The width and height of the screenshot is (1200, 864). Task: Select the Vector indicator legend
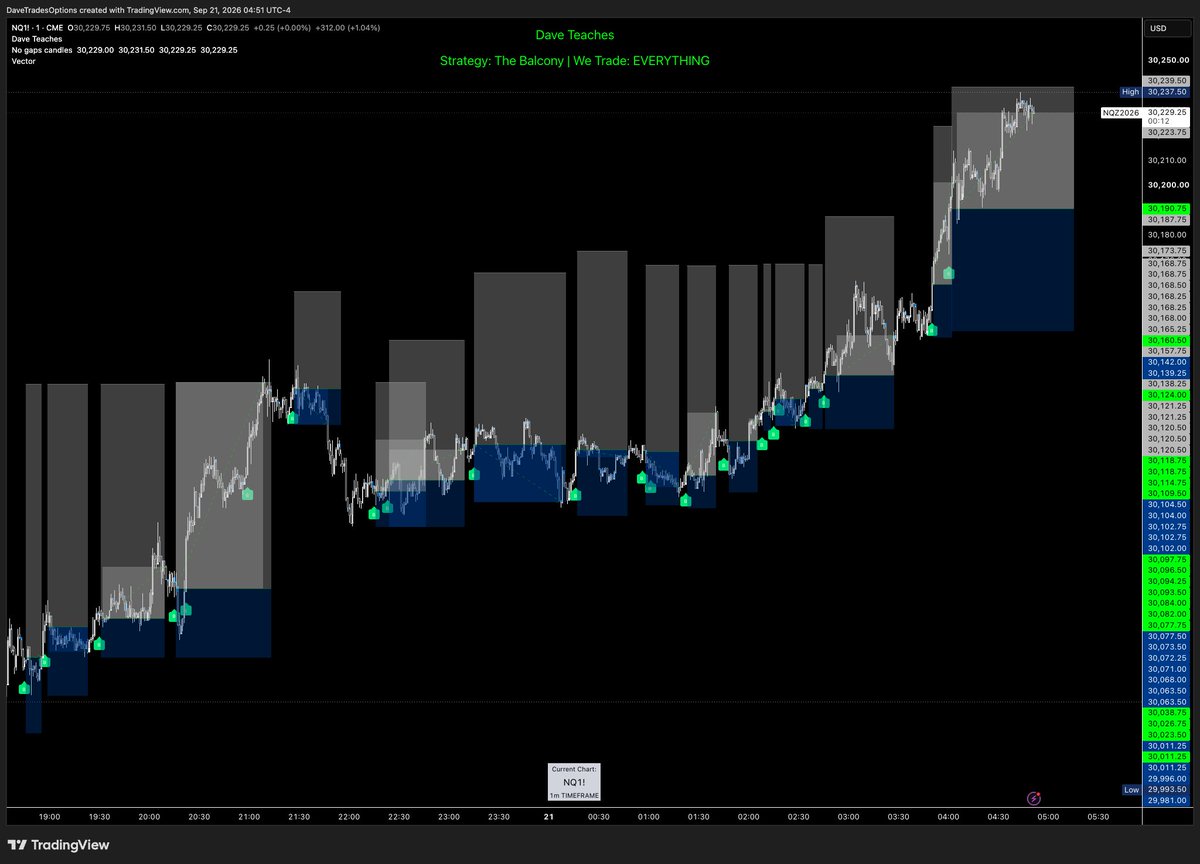pyautogui.click(x=23, y=61)
